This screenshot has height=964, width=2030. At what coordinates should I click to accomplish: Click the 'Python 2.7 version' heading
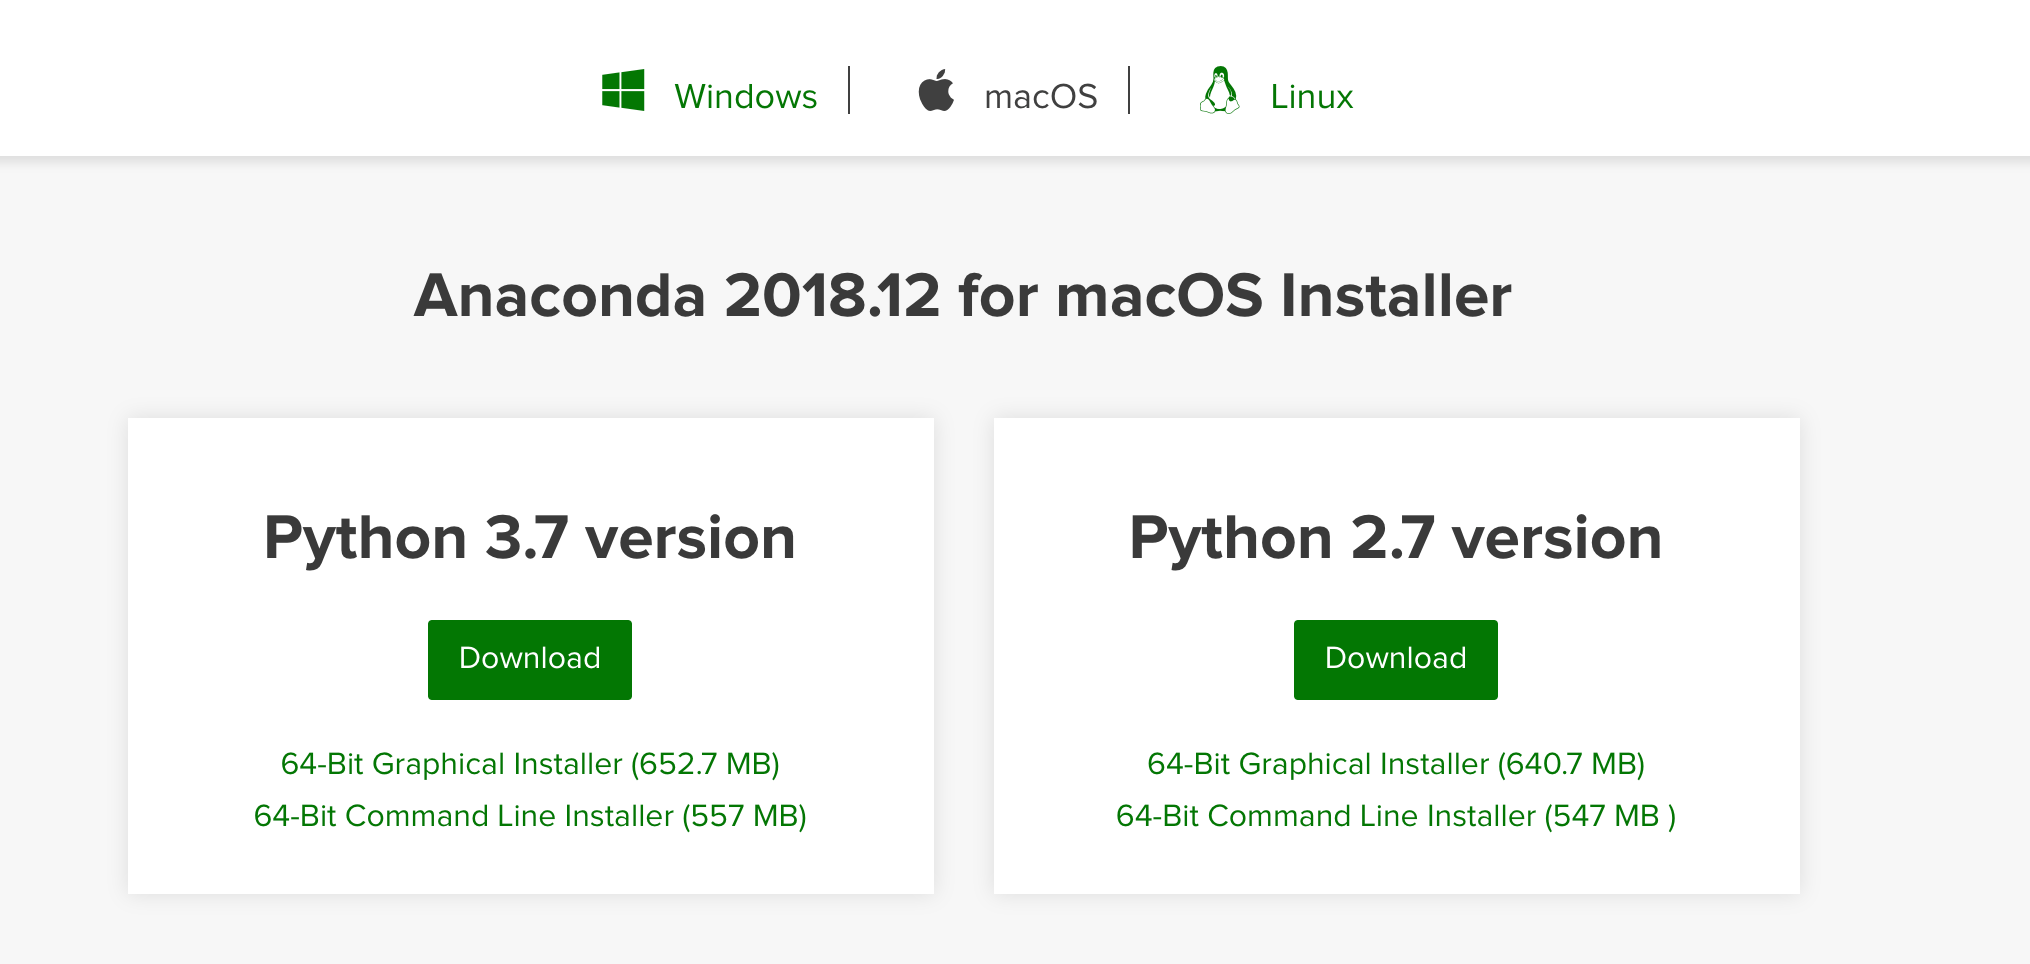click(x=1396, y=538)
